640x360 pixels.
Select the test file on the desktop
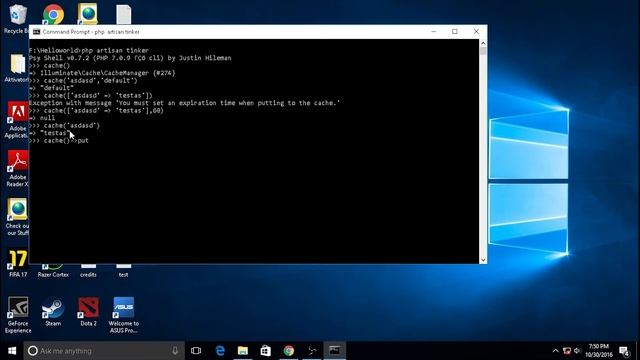click(x=123, y=271)
